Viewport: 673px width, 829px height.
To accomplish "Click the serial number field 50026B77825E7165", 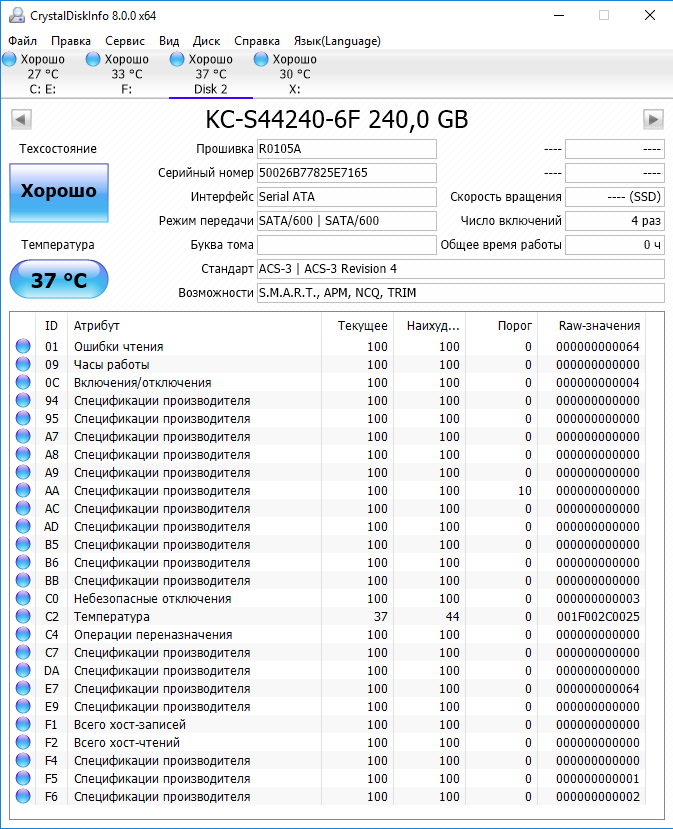I will point(347,173).
